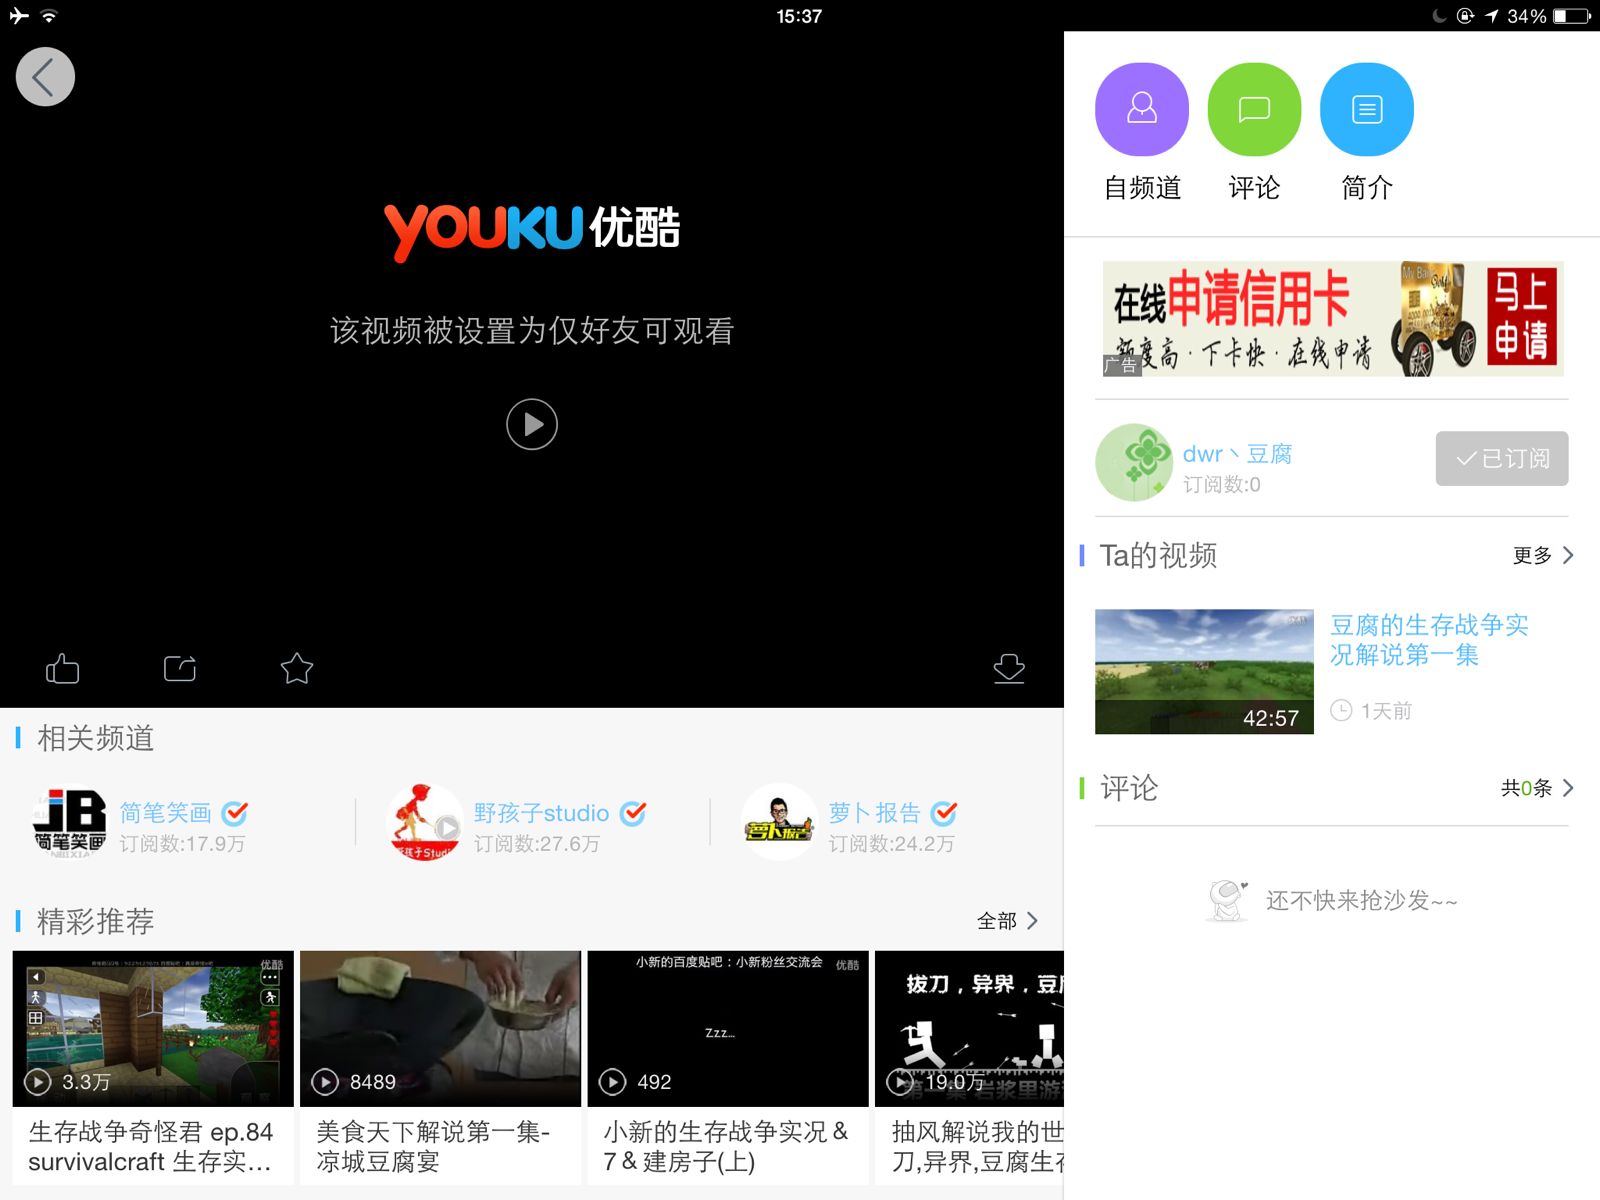The height and width of the screenshot is (1200, 1600).
Task: Open the 野孩子studio channel link
Action: click(x=541, y=813)
